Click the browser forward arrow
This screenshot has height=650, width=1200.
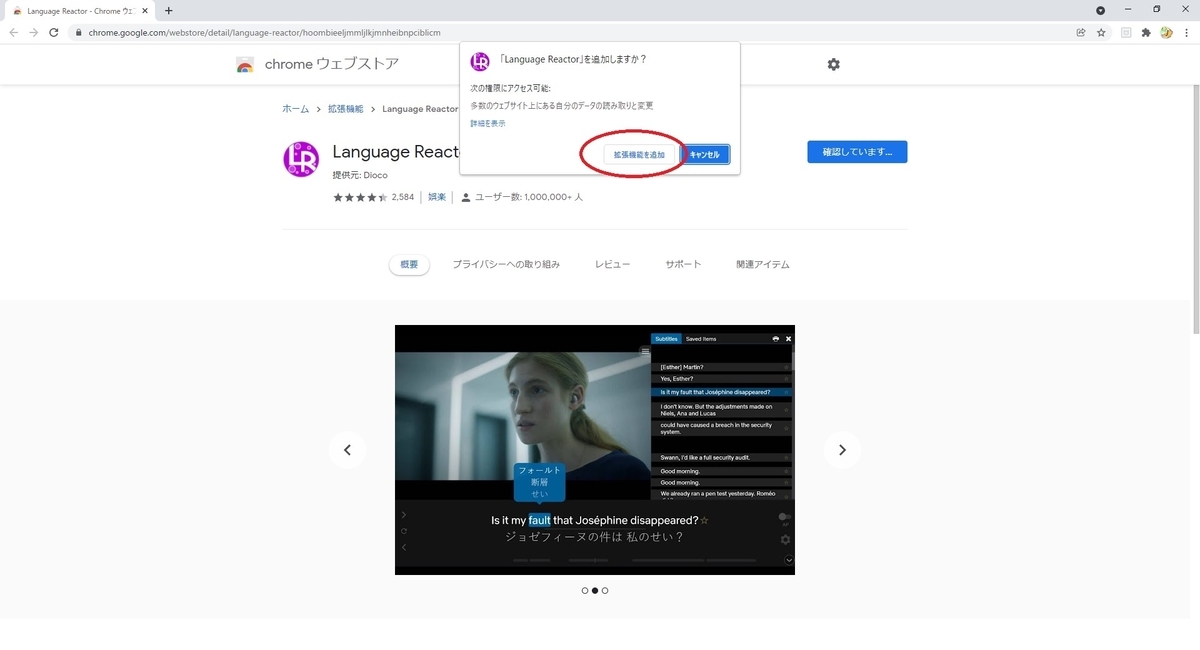[x=34, y=32]
